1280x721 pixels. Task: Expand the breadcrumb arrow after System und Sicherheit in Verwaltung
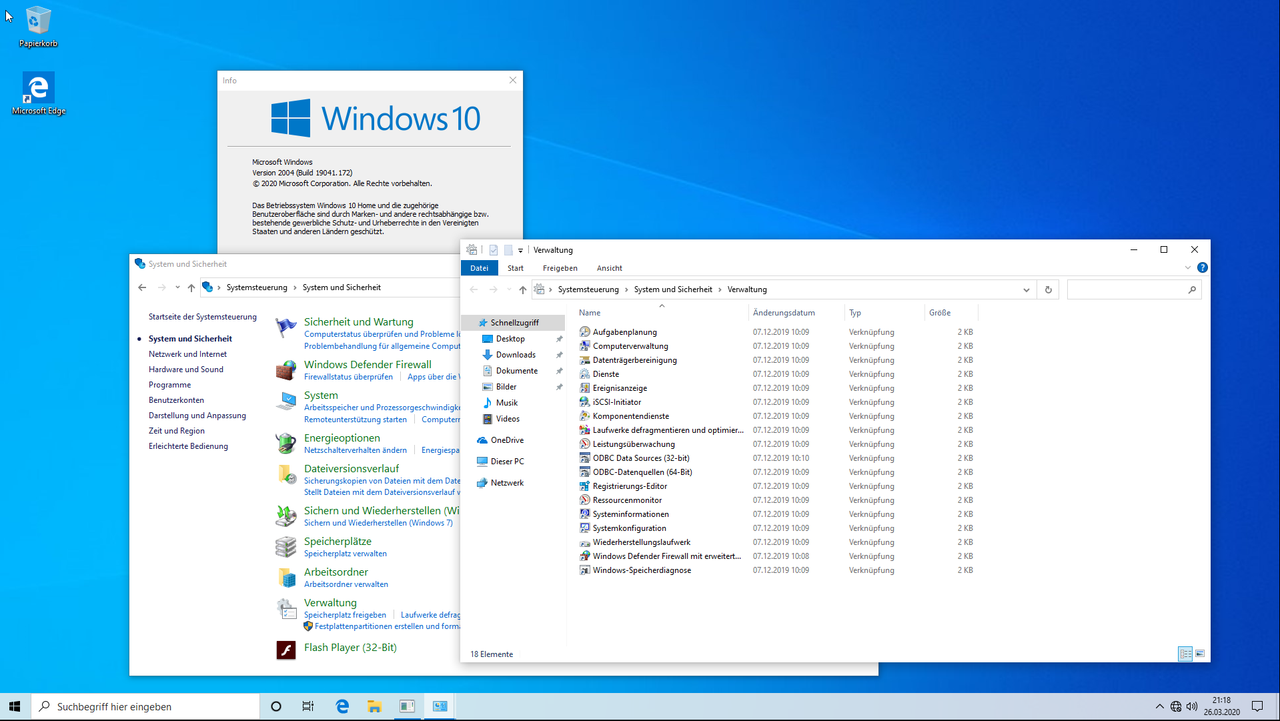pos(720,290)
